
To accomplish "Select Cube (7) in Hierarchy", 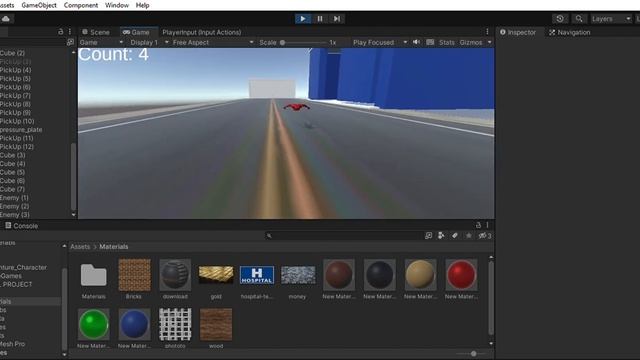I will click(12, 189).
